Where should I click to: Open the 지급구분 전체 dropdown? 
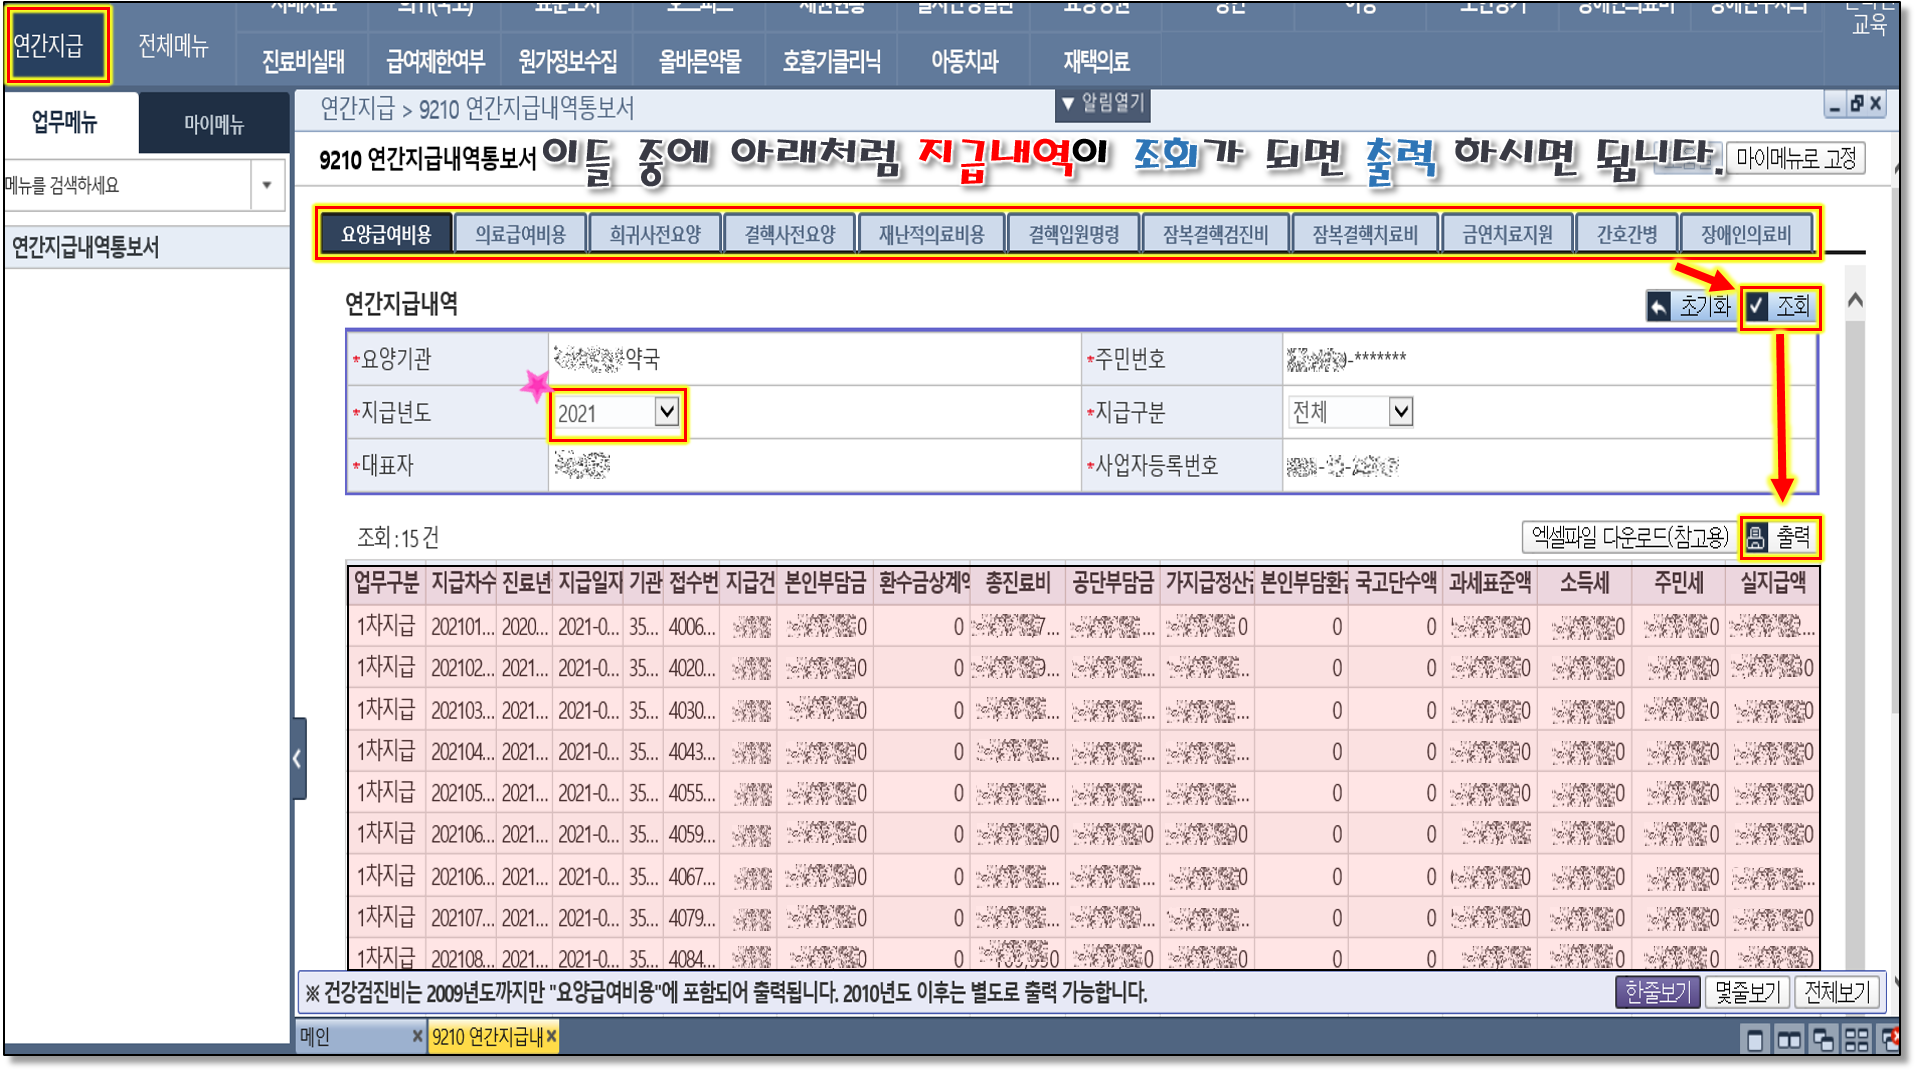pos(1400,412)
